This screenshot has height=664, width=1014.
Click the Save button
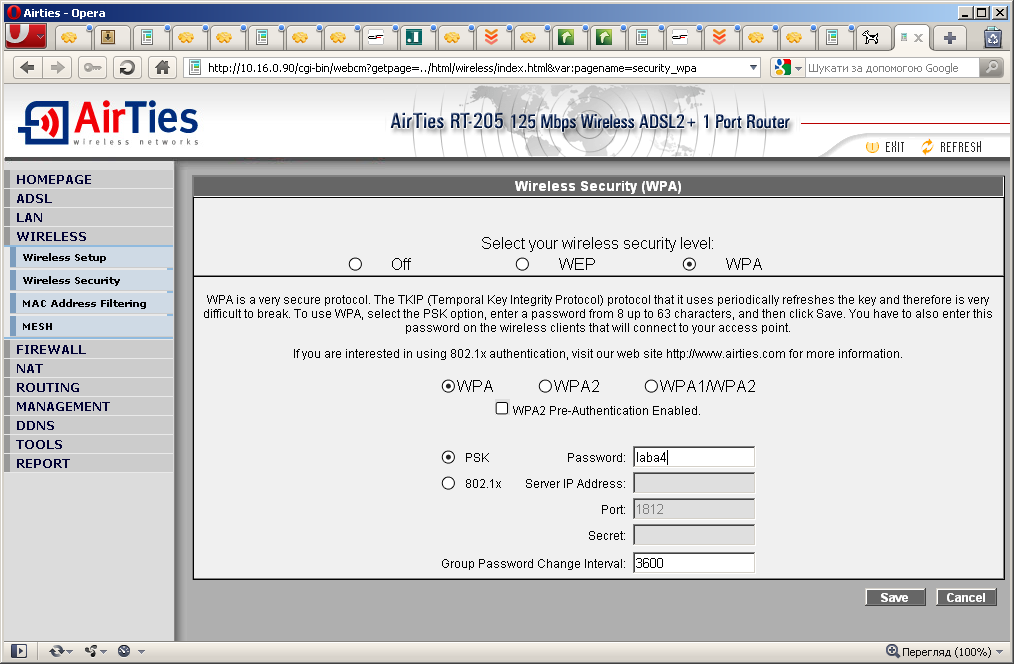(x=895, y=597)
